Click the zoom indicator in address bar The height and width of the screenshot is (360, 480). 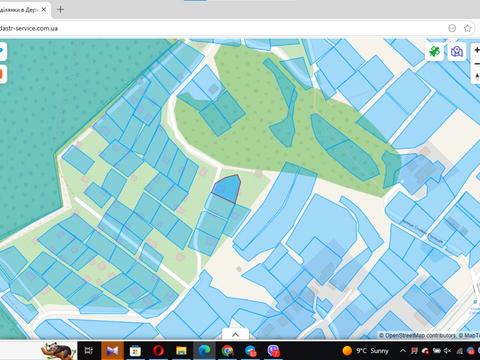pyautogui.click(x=452, y=28)
